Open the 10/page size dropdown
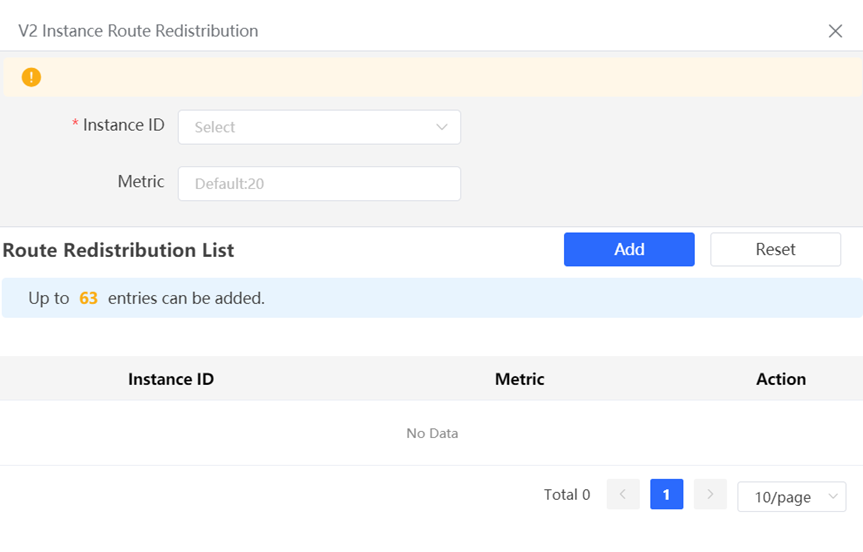Image resolution: width=863 pixels, height=552 pixels. (791, 497)
